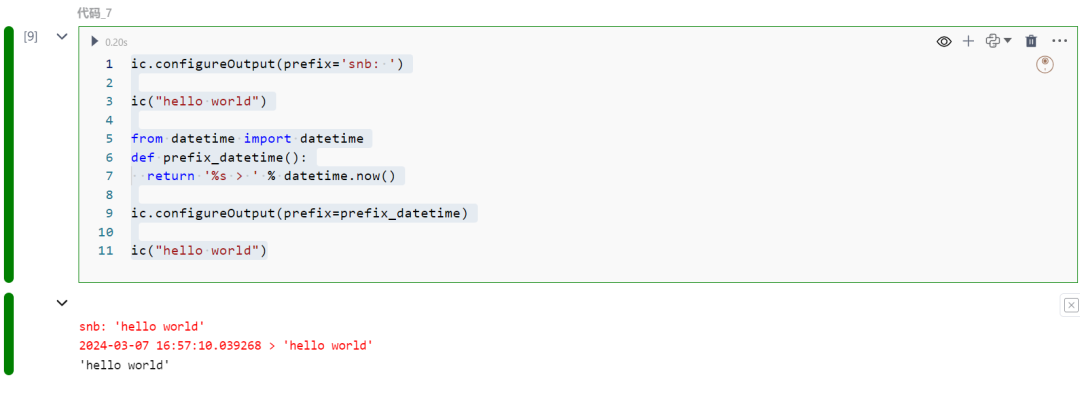The image size is (1080, 404).
Task: Click the green bar beside the output
Action: pos(9,334)
